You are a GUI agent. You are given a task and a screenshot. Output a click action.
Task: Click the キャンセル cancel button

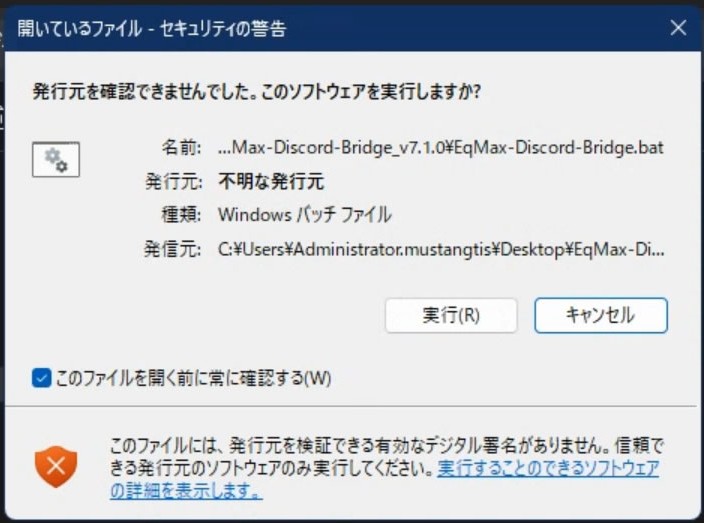601,315
